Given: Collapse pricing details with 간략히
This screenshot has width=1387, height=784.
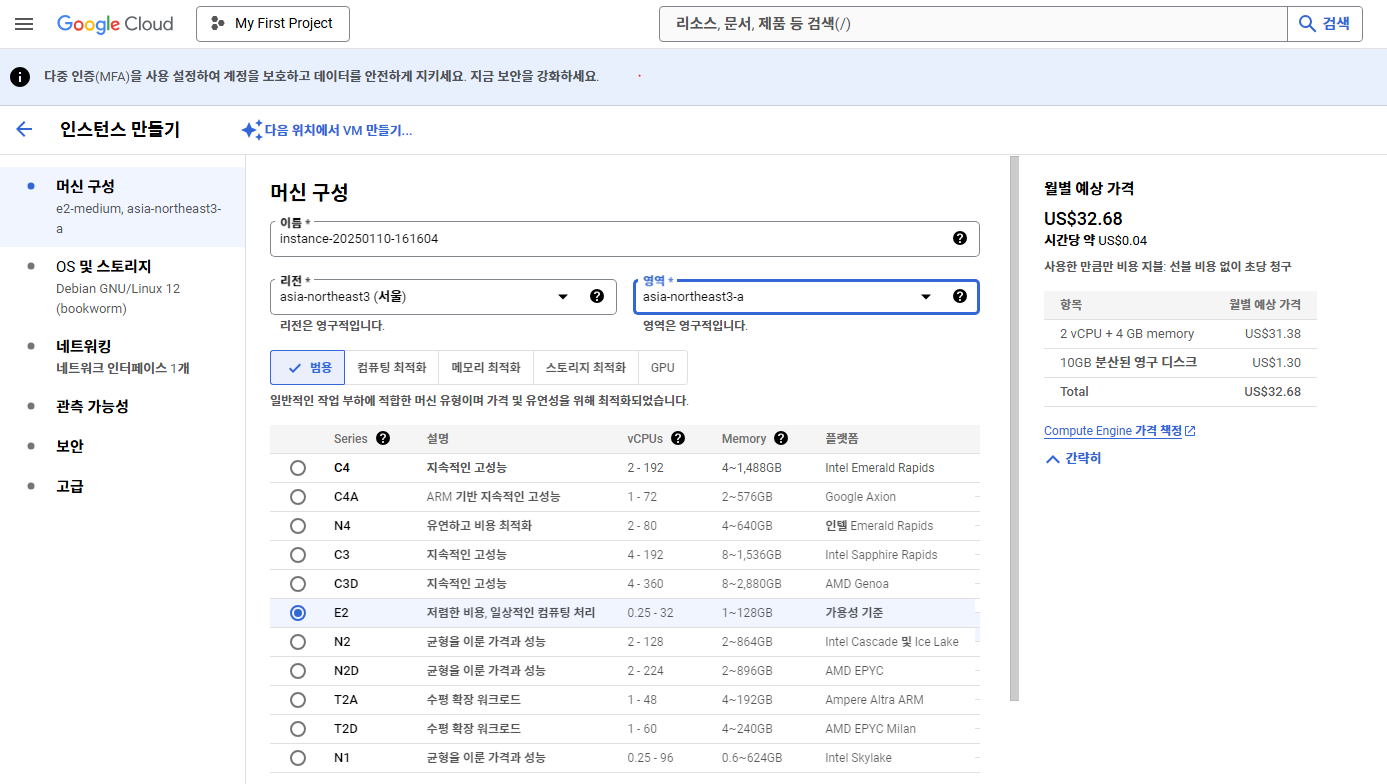Looking at the screenshot, I should coord(1073,459).
